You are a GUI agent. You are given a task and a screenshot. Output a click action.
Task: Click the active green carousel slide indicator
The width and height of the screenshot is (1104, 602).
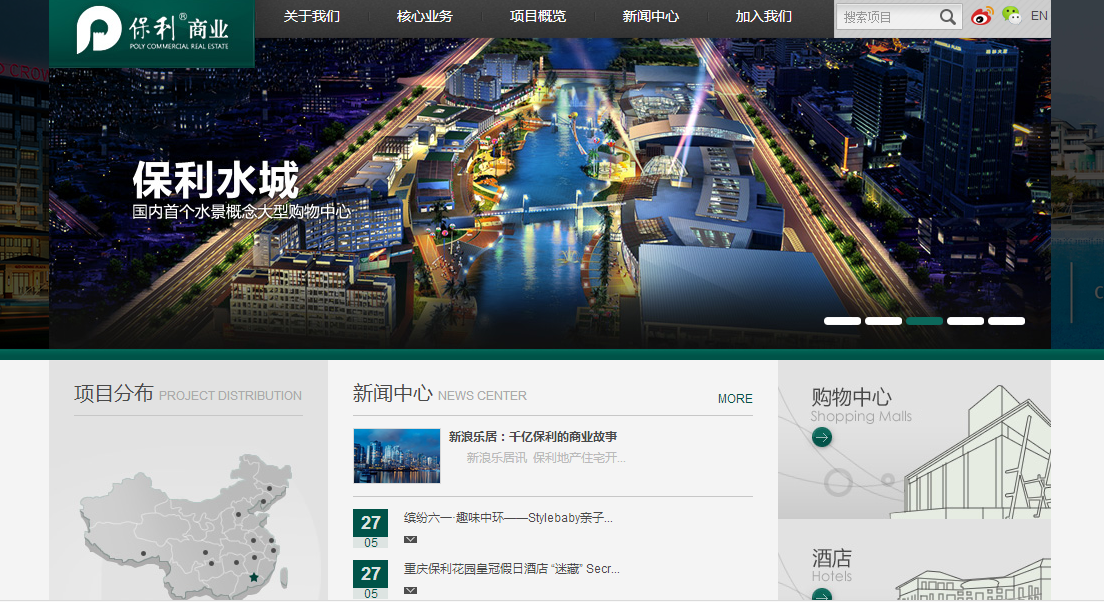[924, 321]
